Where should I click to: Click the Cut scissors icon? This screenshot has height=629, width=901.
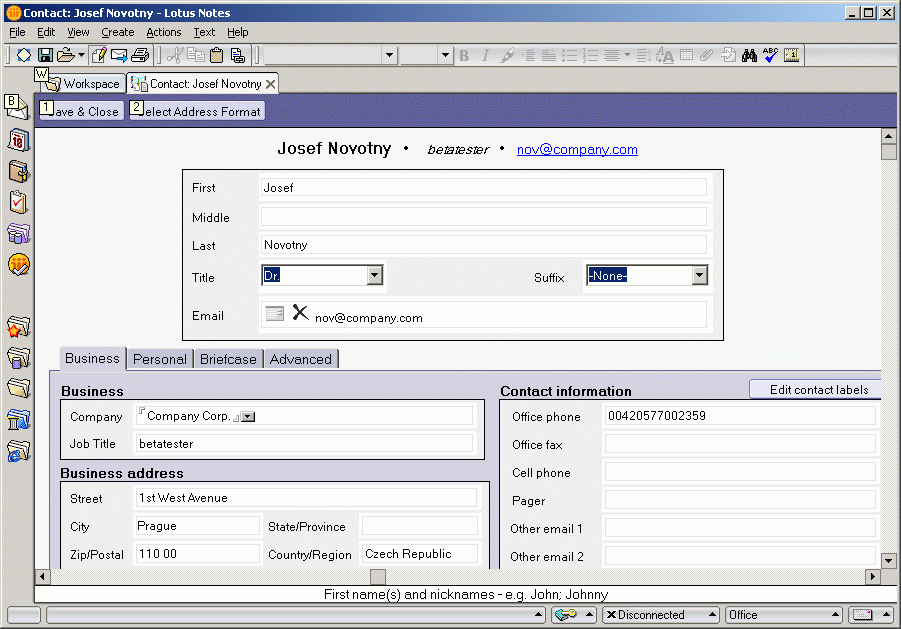pyautogui.click(x=175, y=55)
